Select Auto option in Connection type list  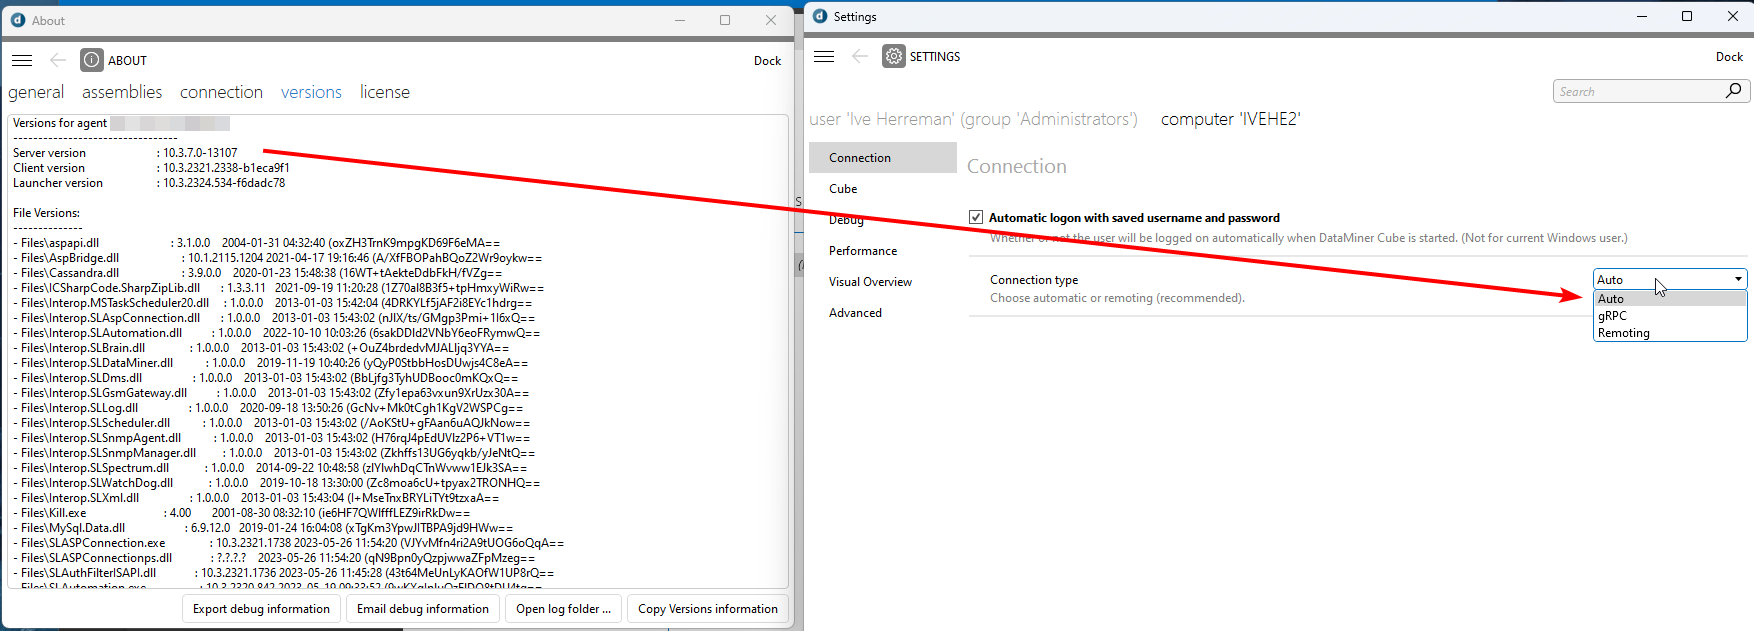[1670, 298]
